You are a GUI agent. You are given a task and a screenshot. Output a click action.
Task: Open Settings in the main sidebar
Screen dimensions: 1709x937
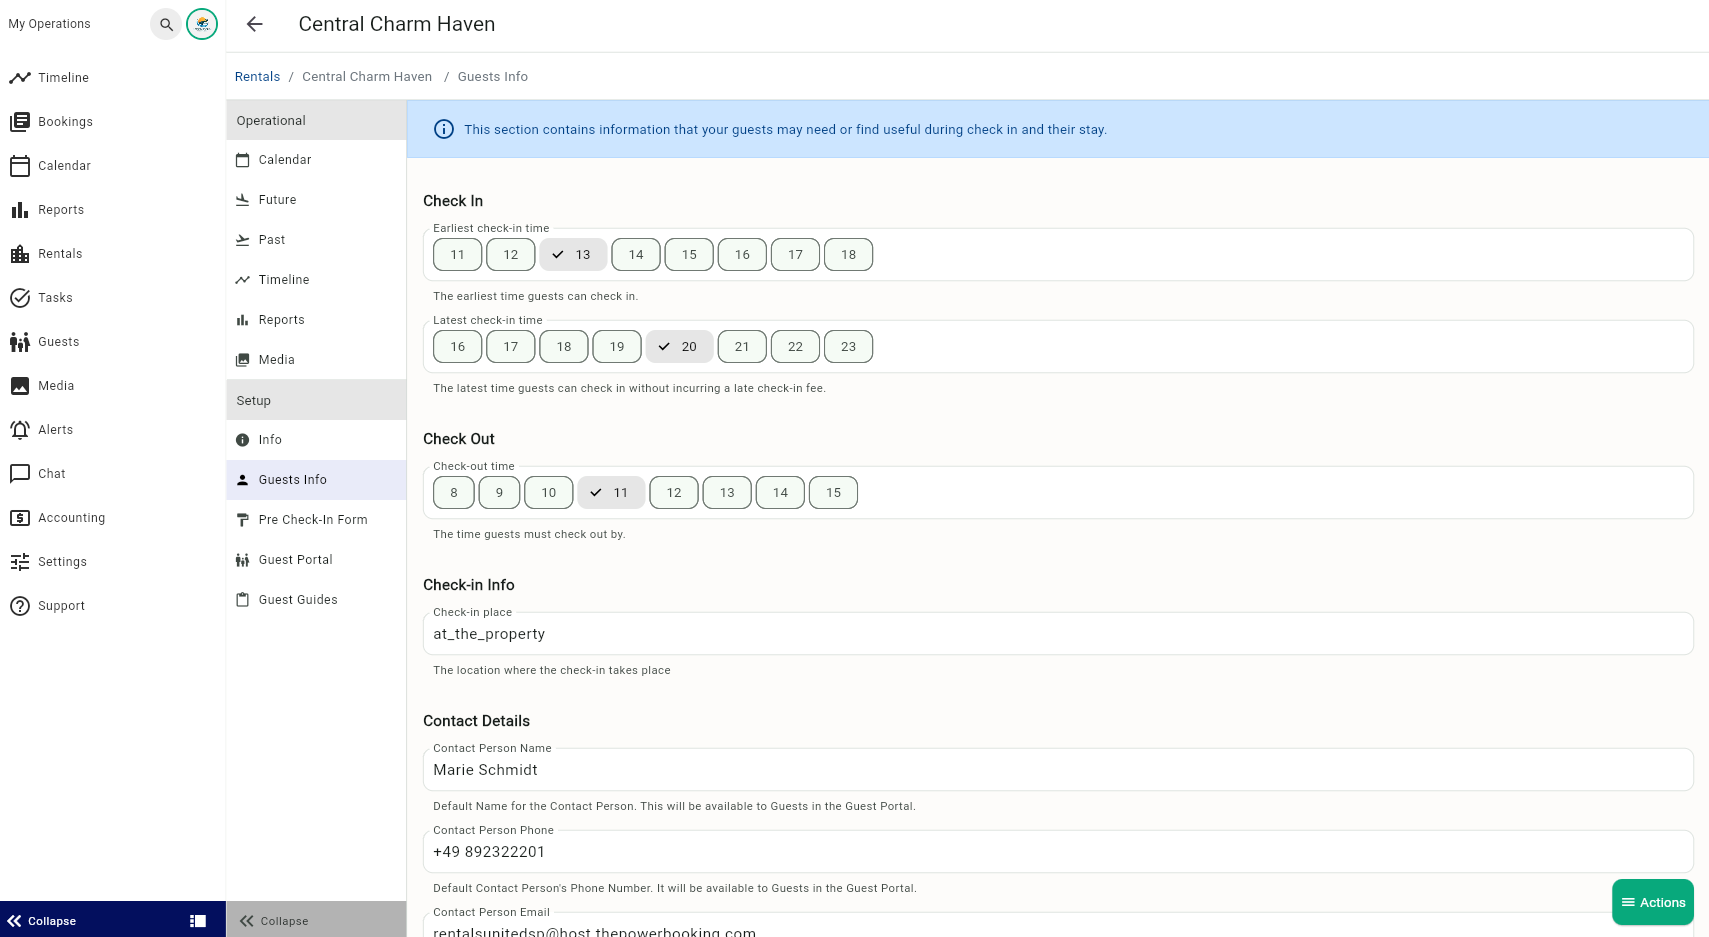coord(113,562)
